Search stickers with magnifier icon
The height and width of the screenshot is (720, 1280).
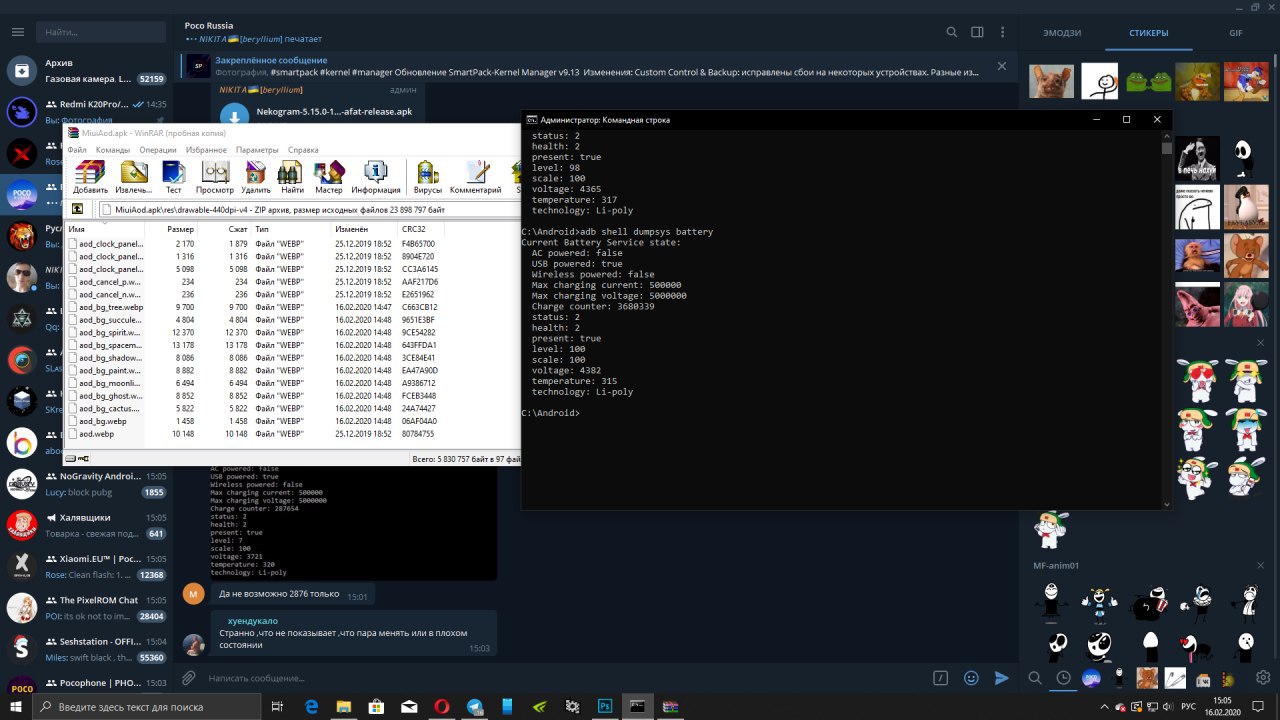coord(1035,678)
